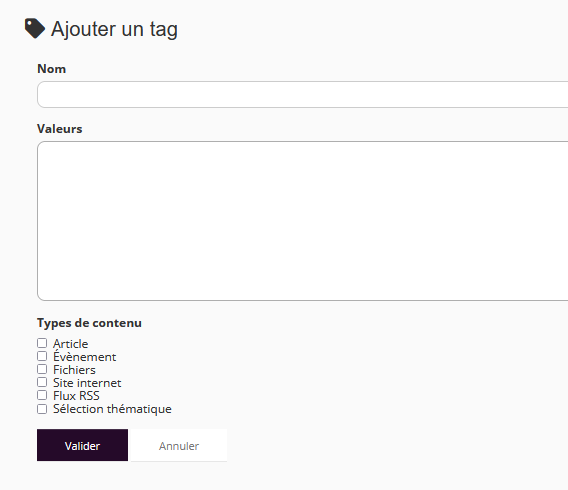
Task: Click the 'Valeurs' field label
Action: tap(59, 129)
